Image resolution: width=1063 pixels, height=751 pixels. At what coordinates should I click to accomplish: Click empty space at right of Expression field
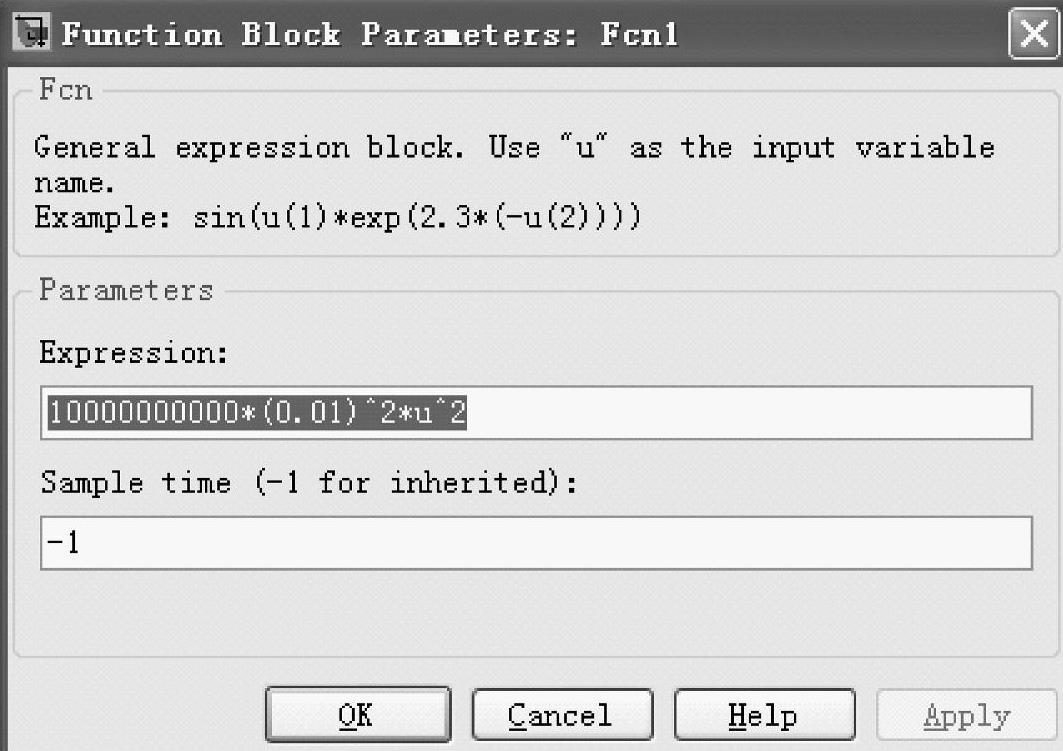pyautogui.click(x=760, y=412)
